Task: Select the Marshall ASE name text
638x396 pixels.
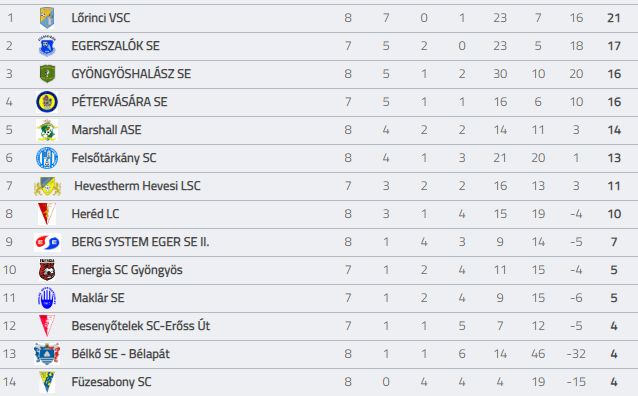Action: (x=107, y=130)
